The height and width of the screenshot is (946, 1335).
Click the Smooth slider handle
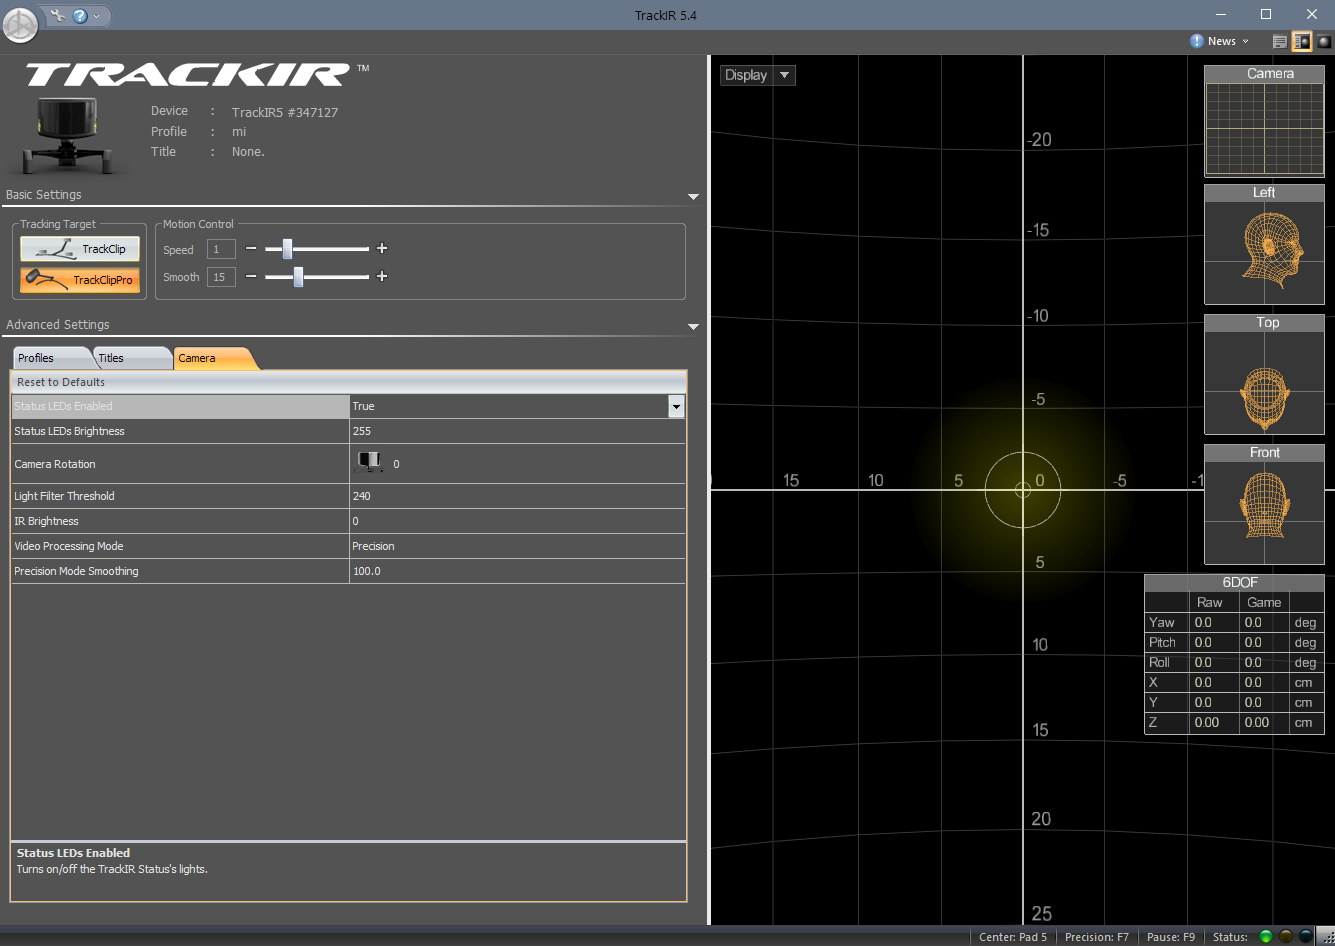pyautogui.click(x=298, y=276)
